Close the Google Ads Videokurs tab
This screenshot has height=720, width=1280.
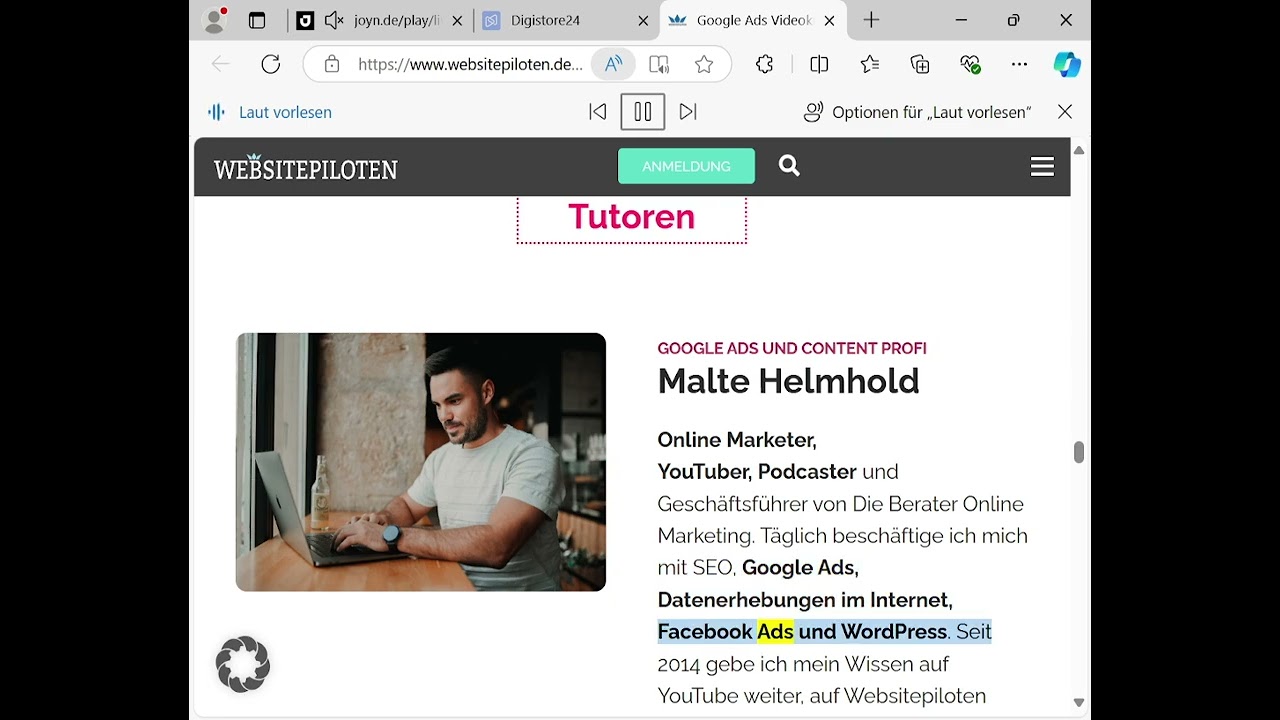tap(829, 20)
